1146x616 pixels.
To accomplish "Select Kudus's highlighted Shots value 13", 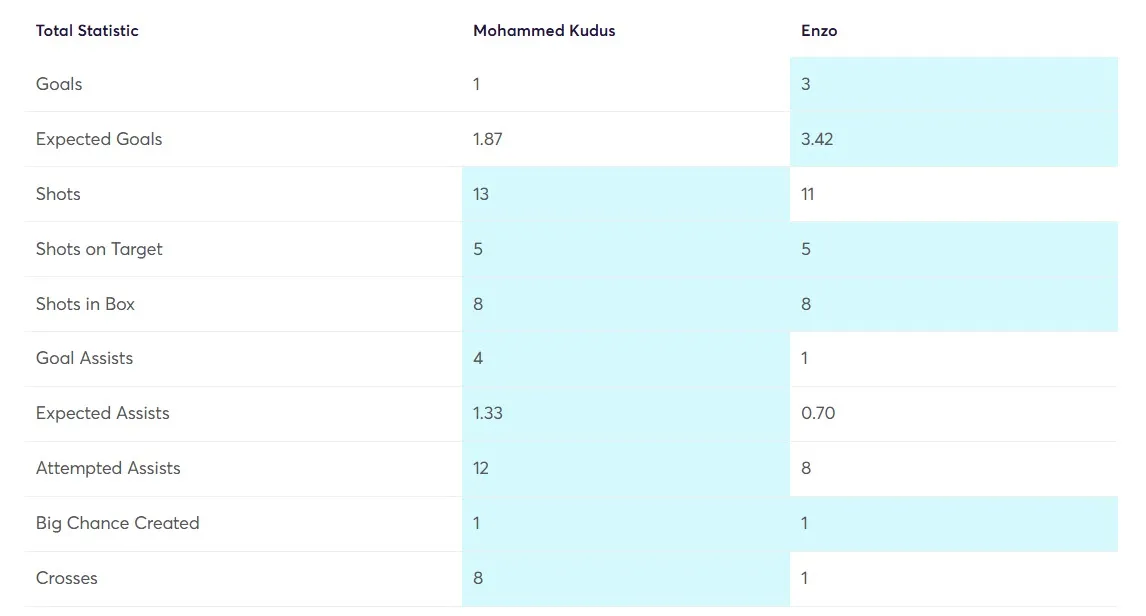I will (x=481, y=194).
